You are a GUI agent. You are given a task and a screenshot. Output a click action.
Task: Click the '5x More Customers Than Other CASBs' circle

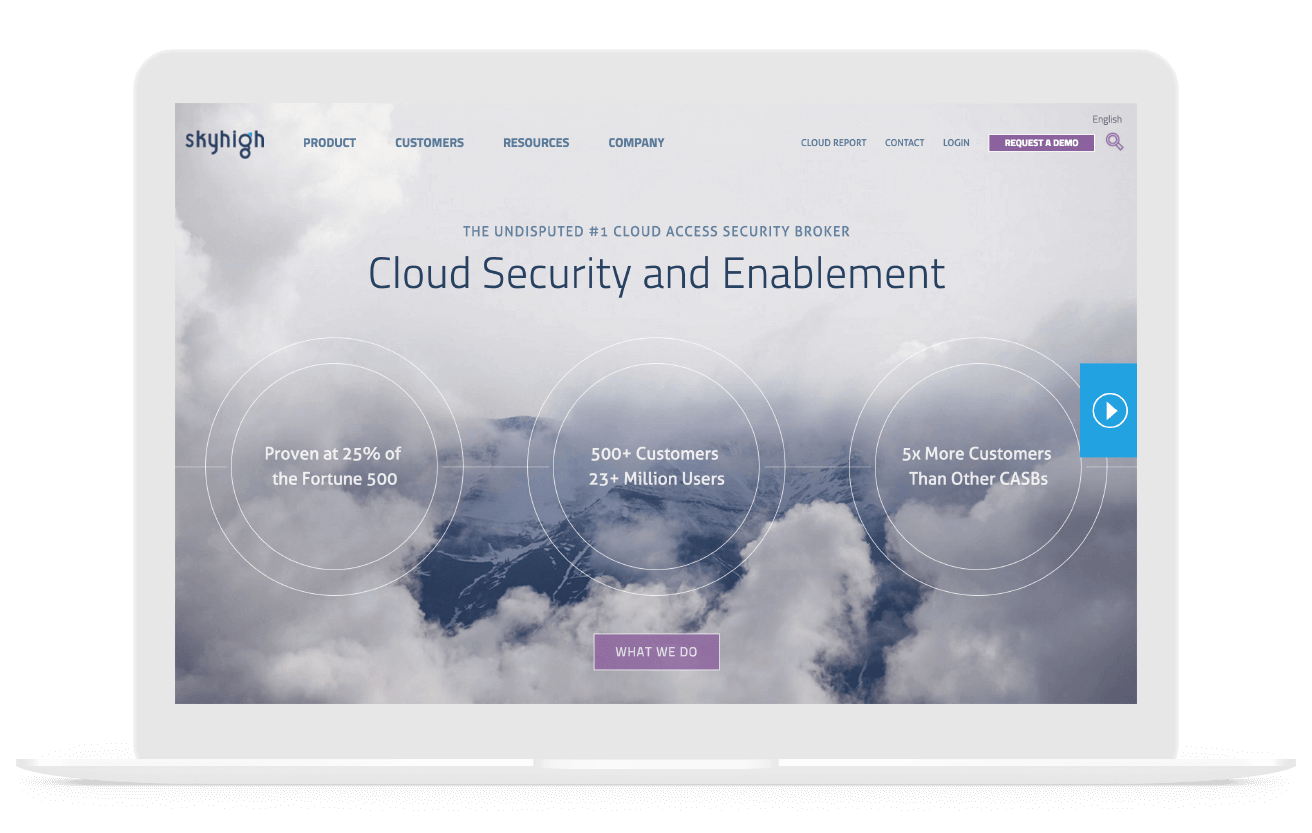(978, 467)
